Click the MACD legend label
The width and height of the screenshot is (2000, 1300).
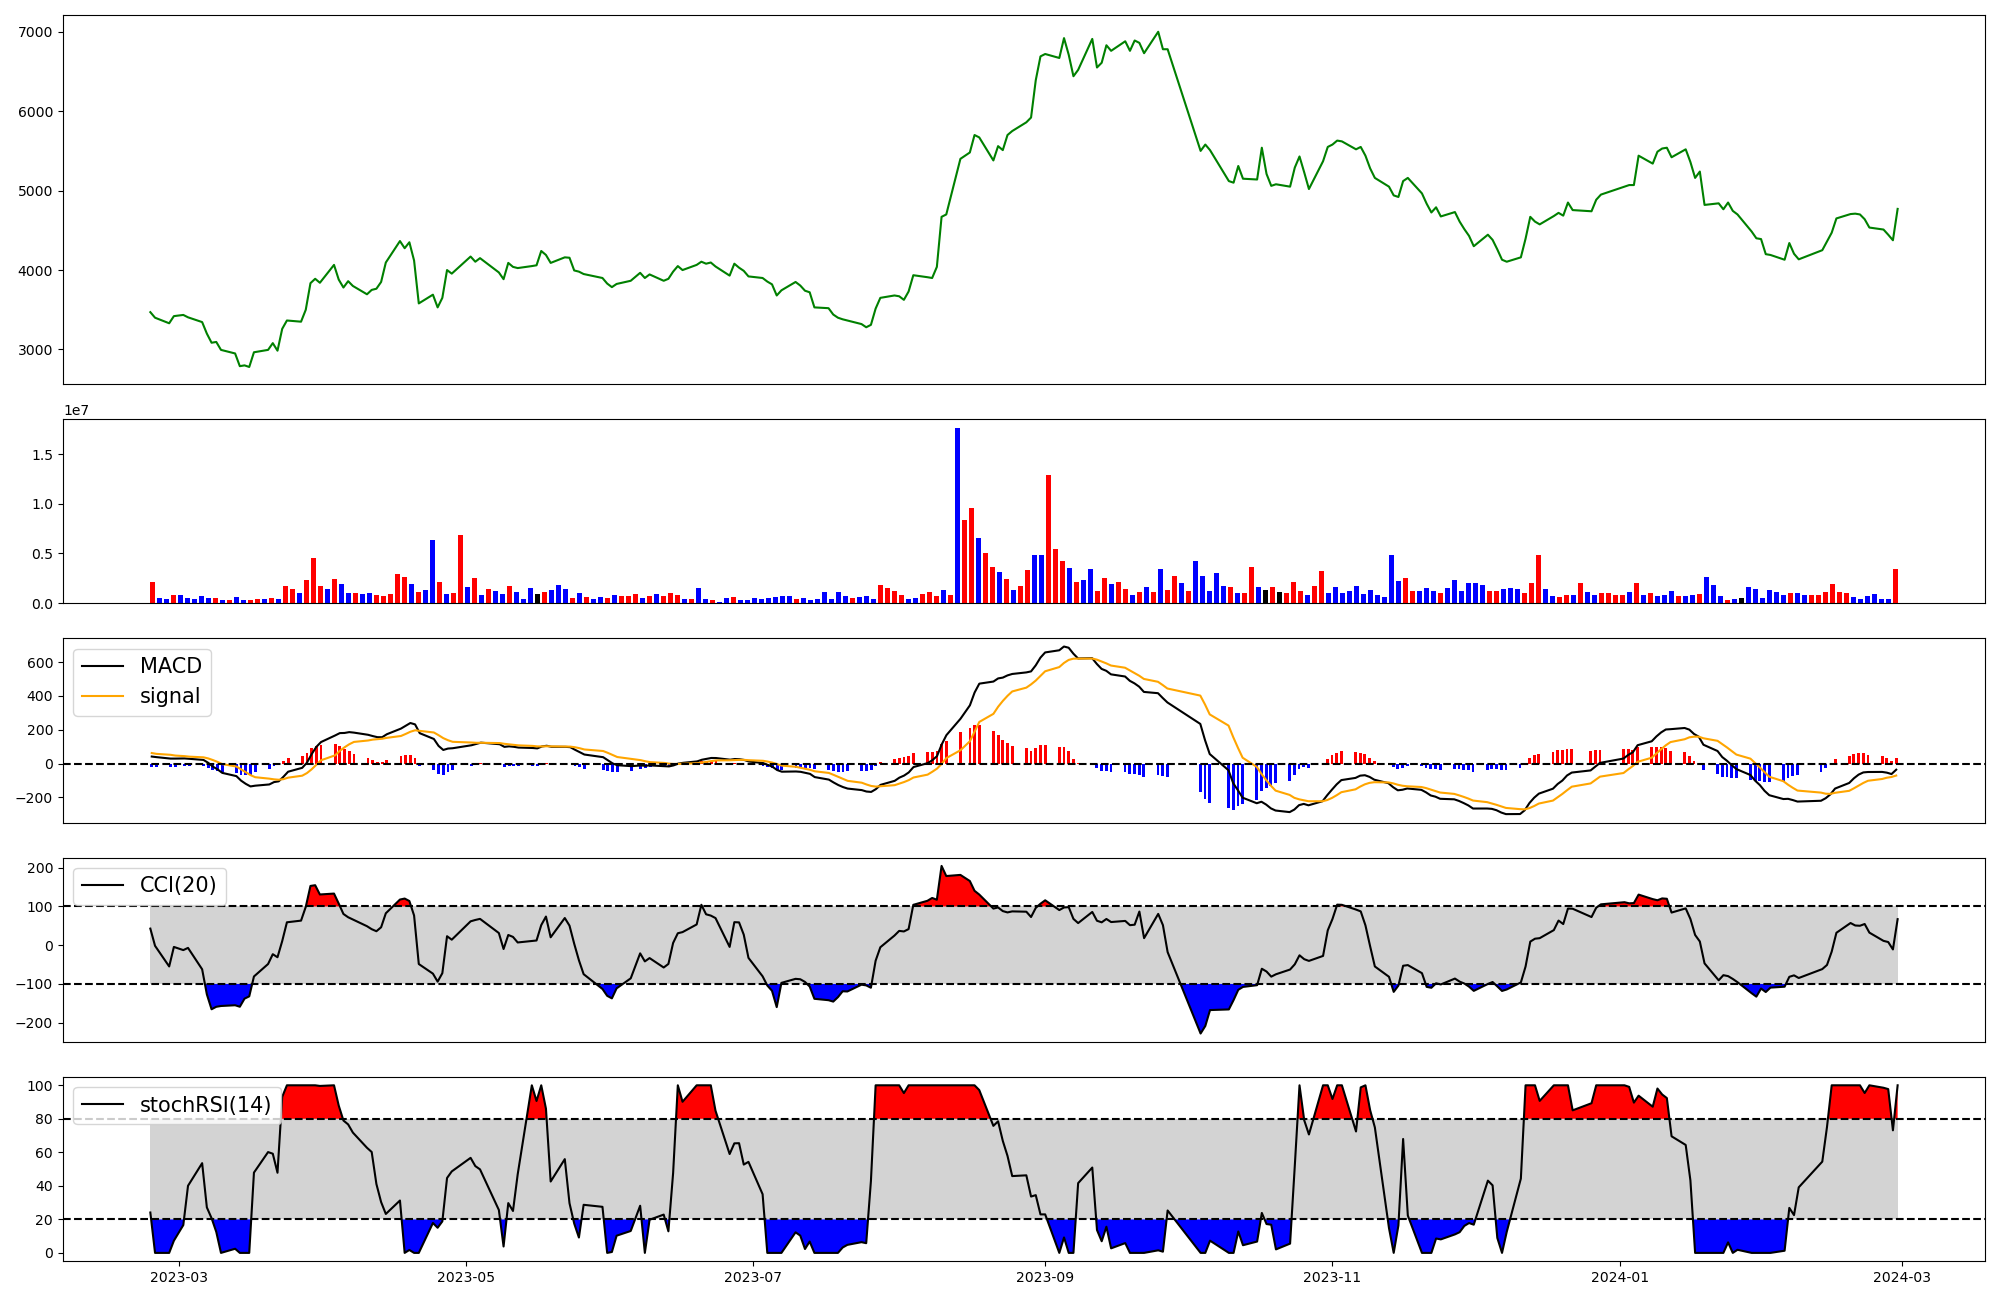coord(170,666)
